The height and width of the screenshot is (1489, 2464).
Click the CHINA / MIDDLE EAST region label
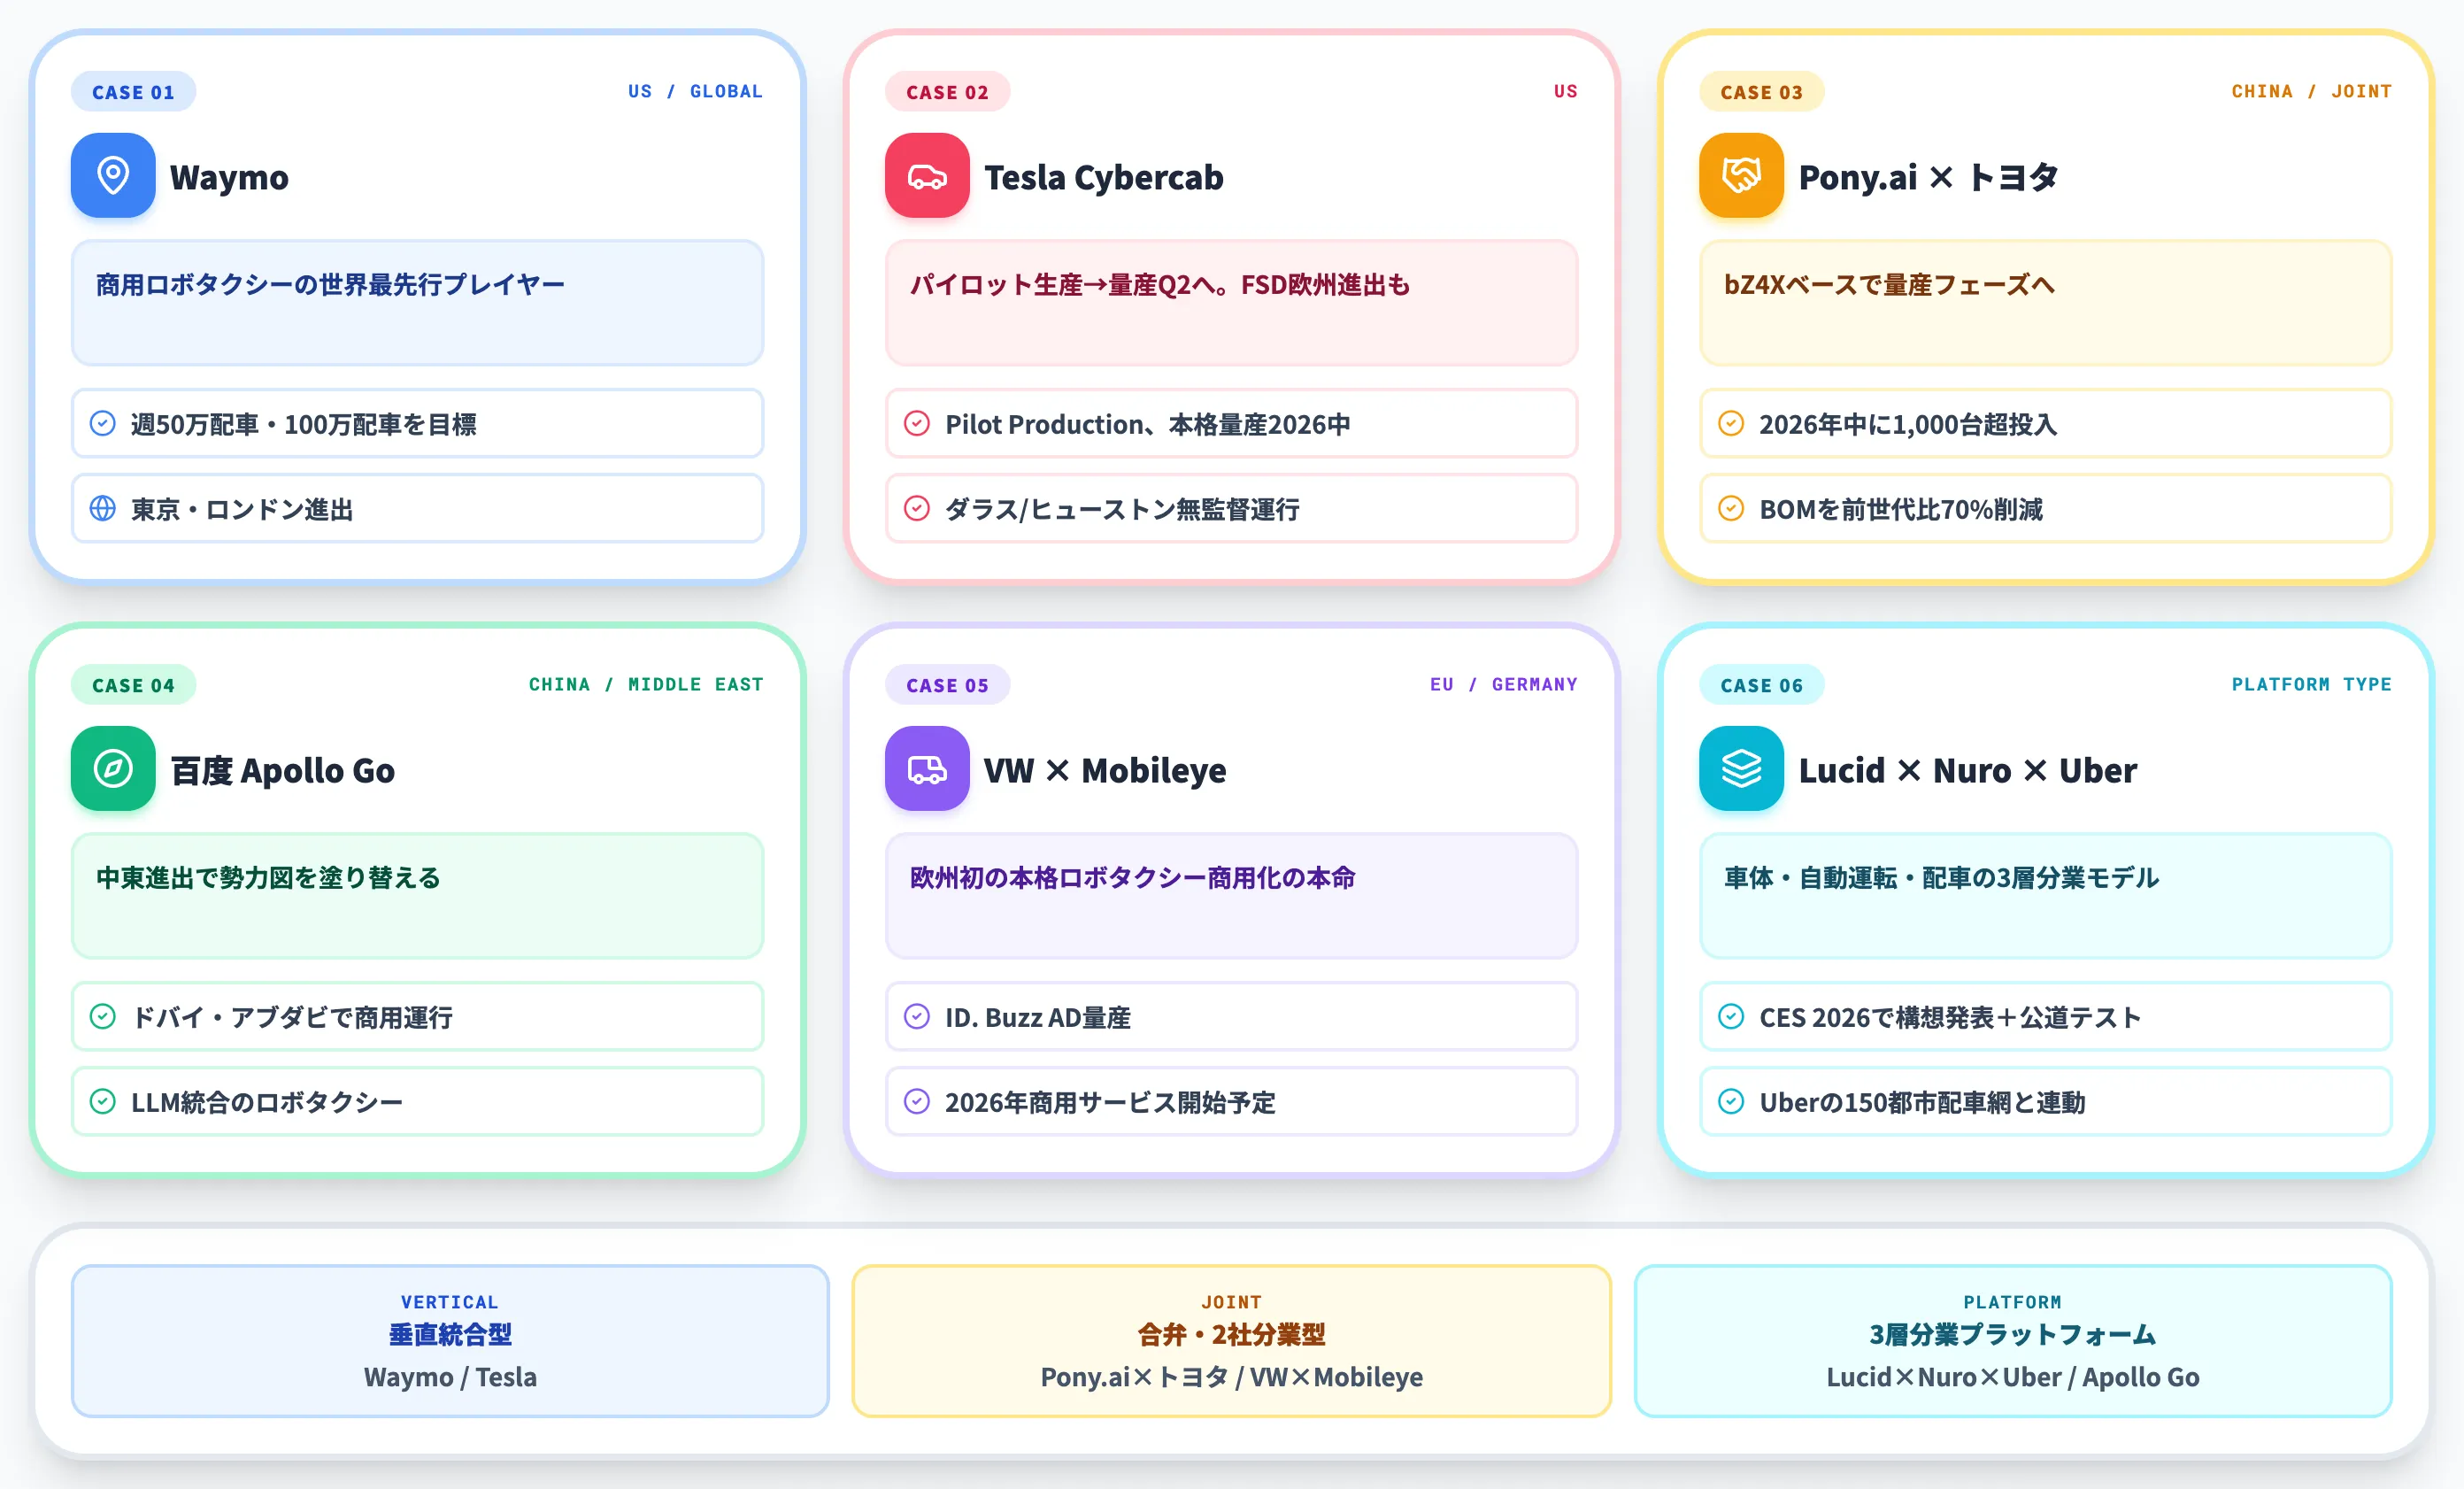[646, 684]
